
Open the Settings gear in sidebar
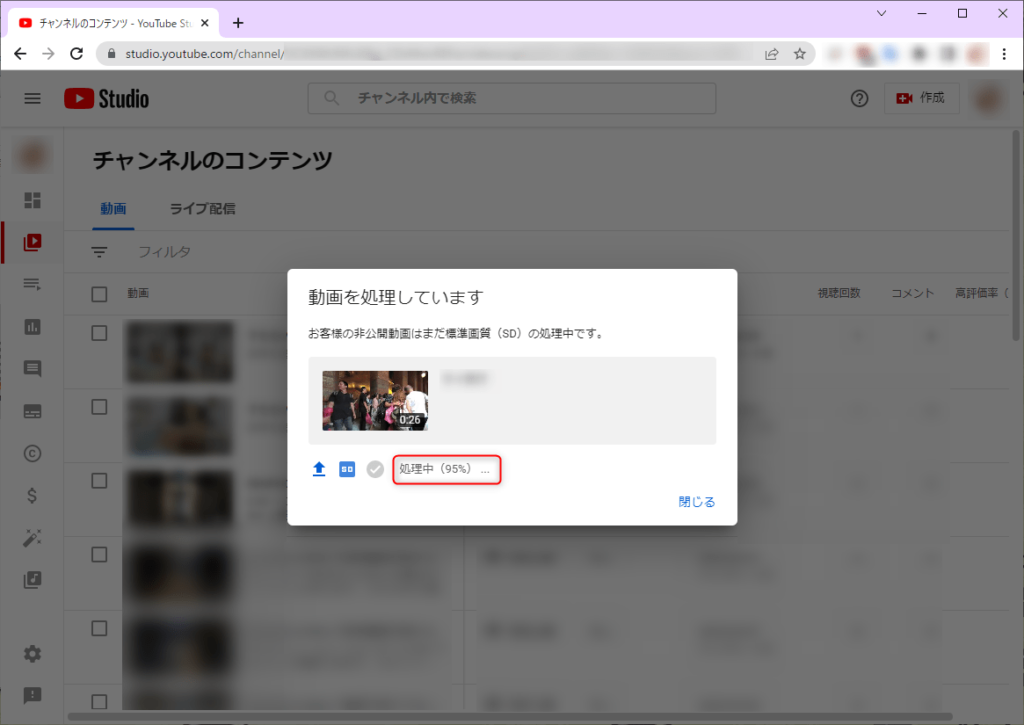tap(33, 654)
